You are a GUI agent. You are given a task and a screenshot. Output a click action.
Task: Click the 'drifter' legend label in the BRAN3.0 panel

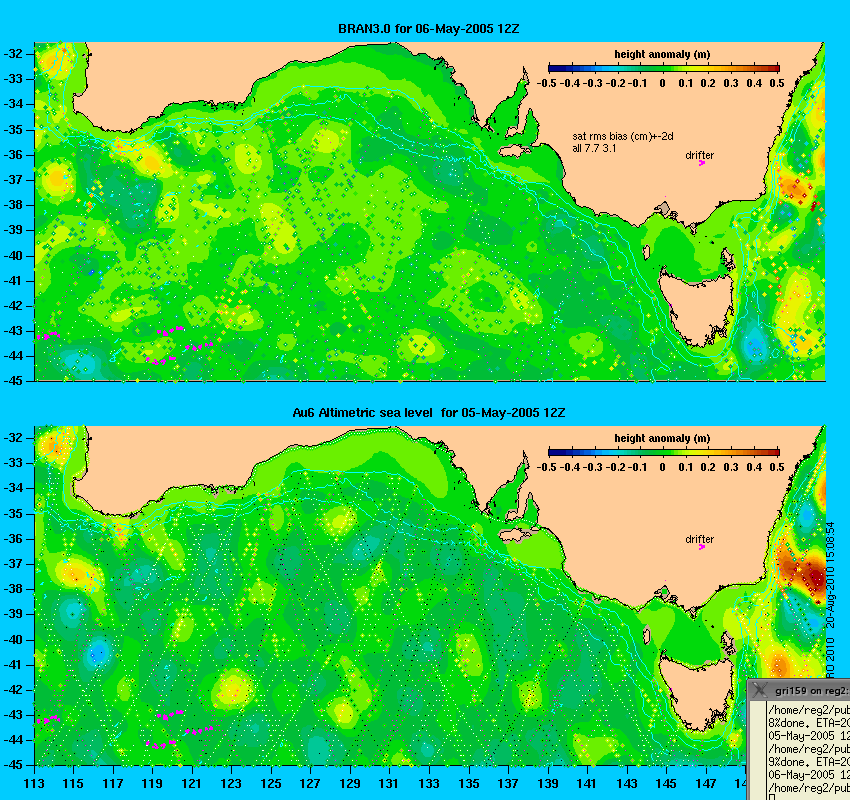699,155
